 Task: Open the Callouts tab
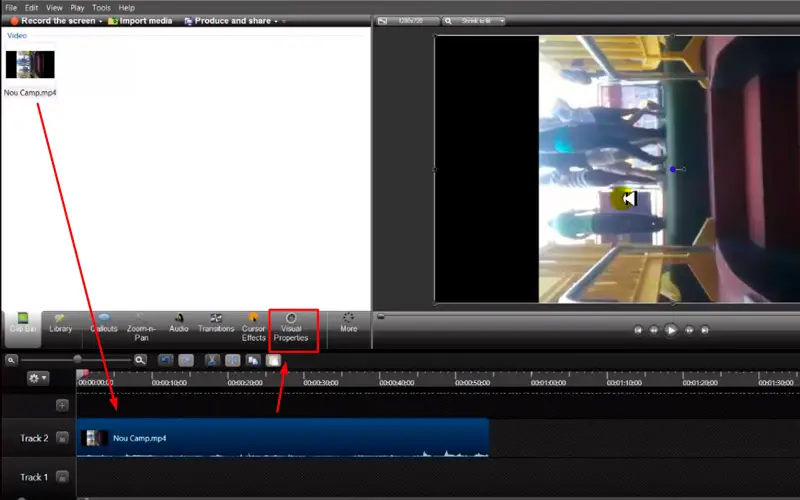pyautogui.click(x=104, y=323)
